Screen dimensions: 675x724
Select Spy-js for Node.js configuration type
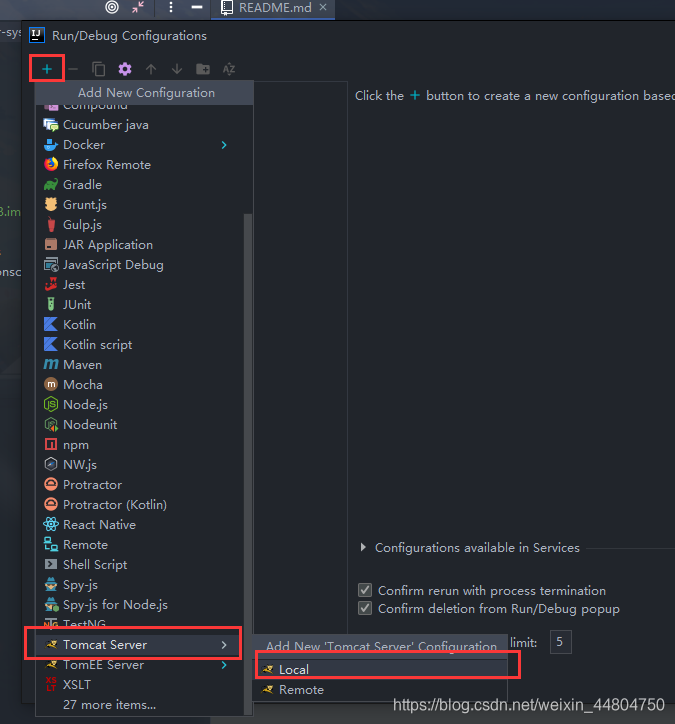click(139, 604)
